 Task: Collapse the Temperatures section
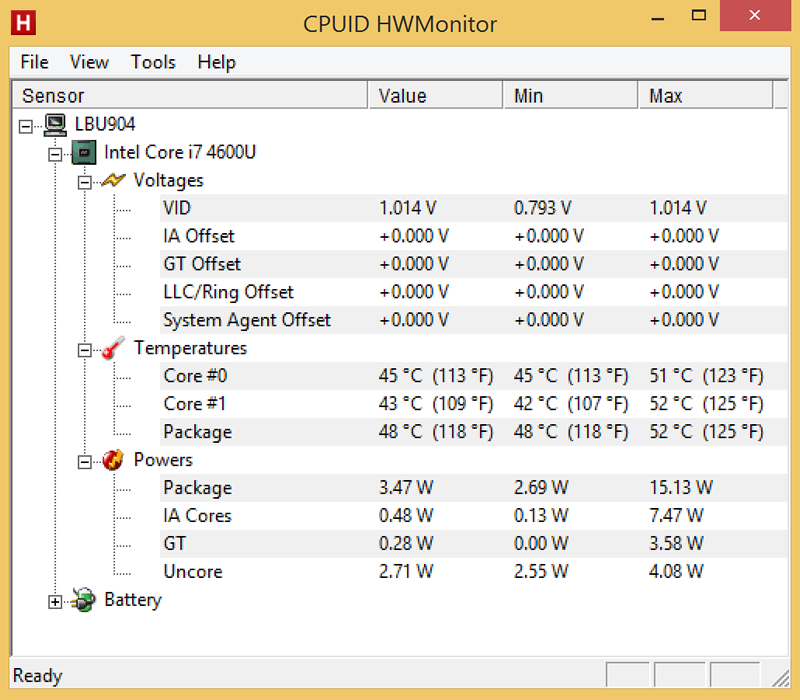(85, 350)
